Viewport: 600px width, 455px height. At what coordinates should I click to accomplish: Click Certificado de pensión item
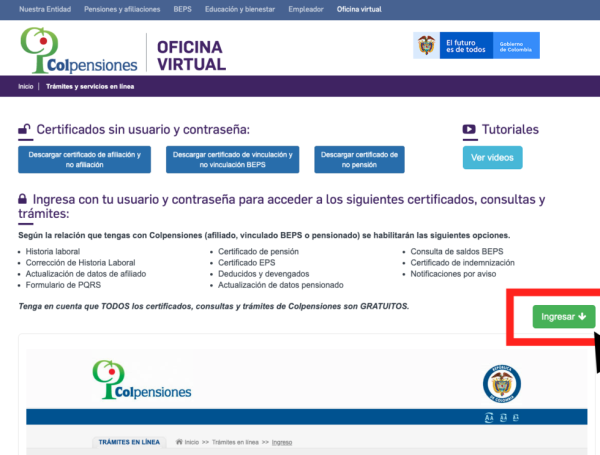pyautogui.click(x=258, y=251)
